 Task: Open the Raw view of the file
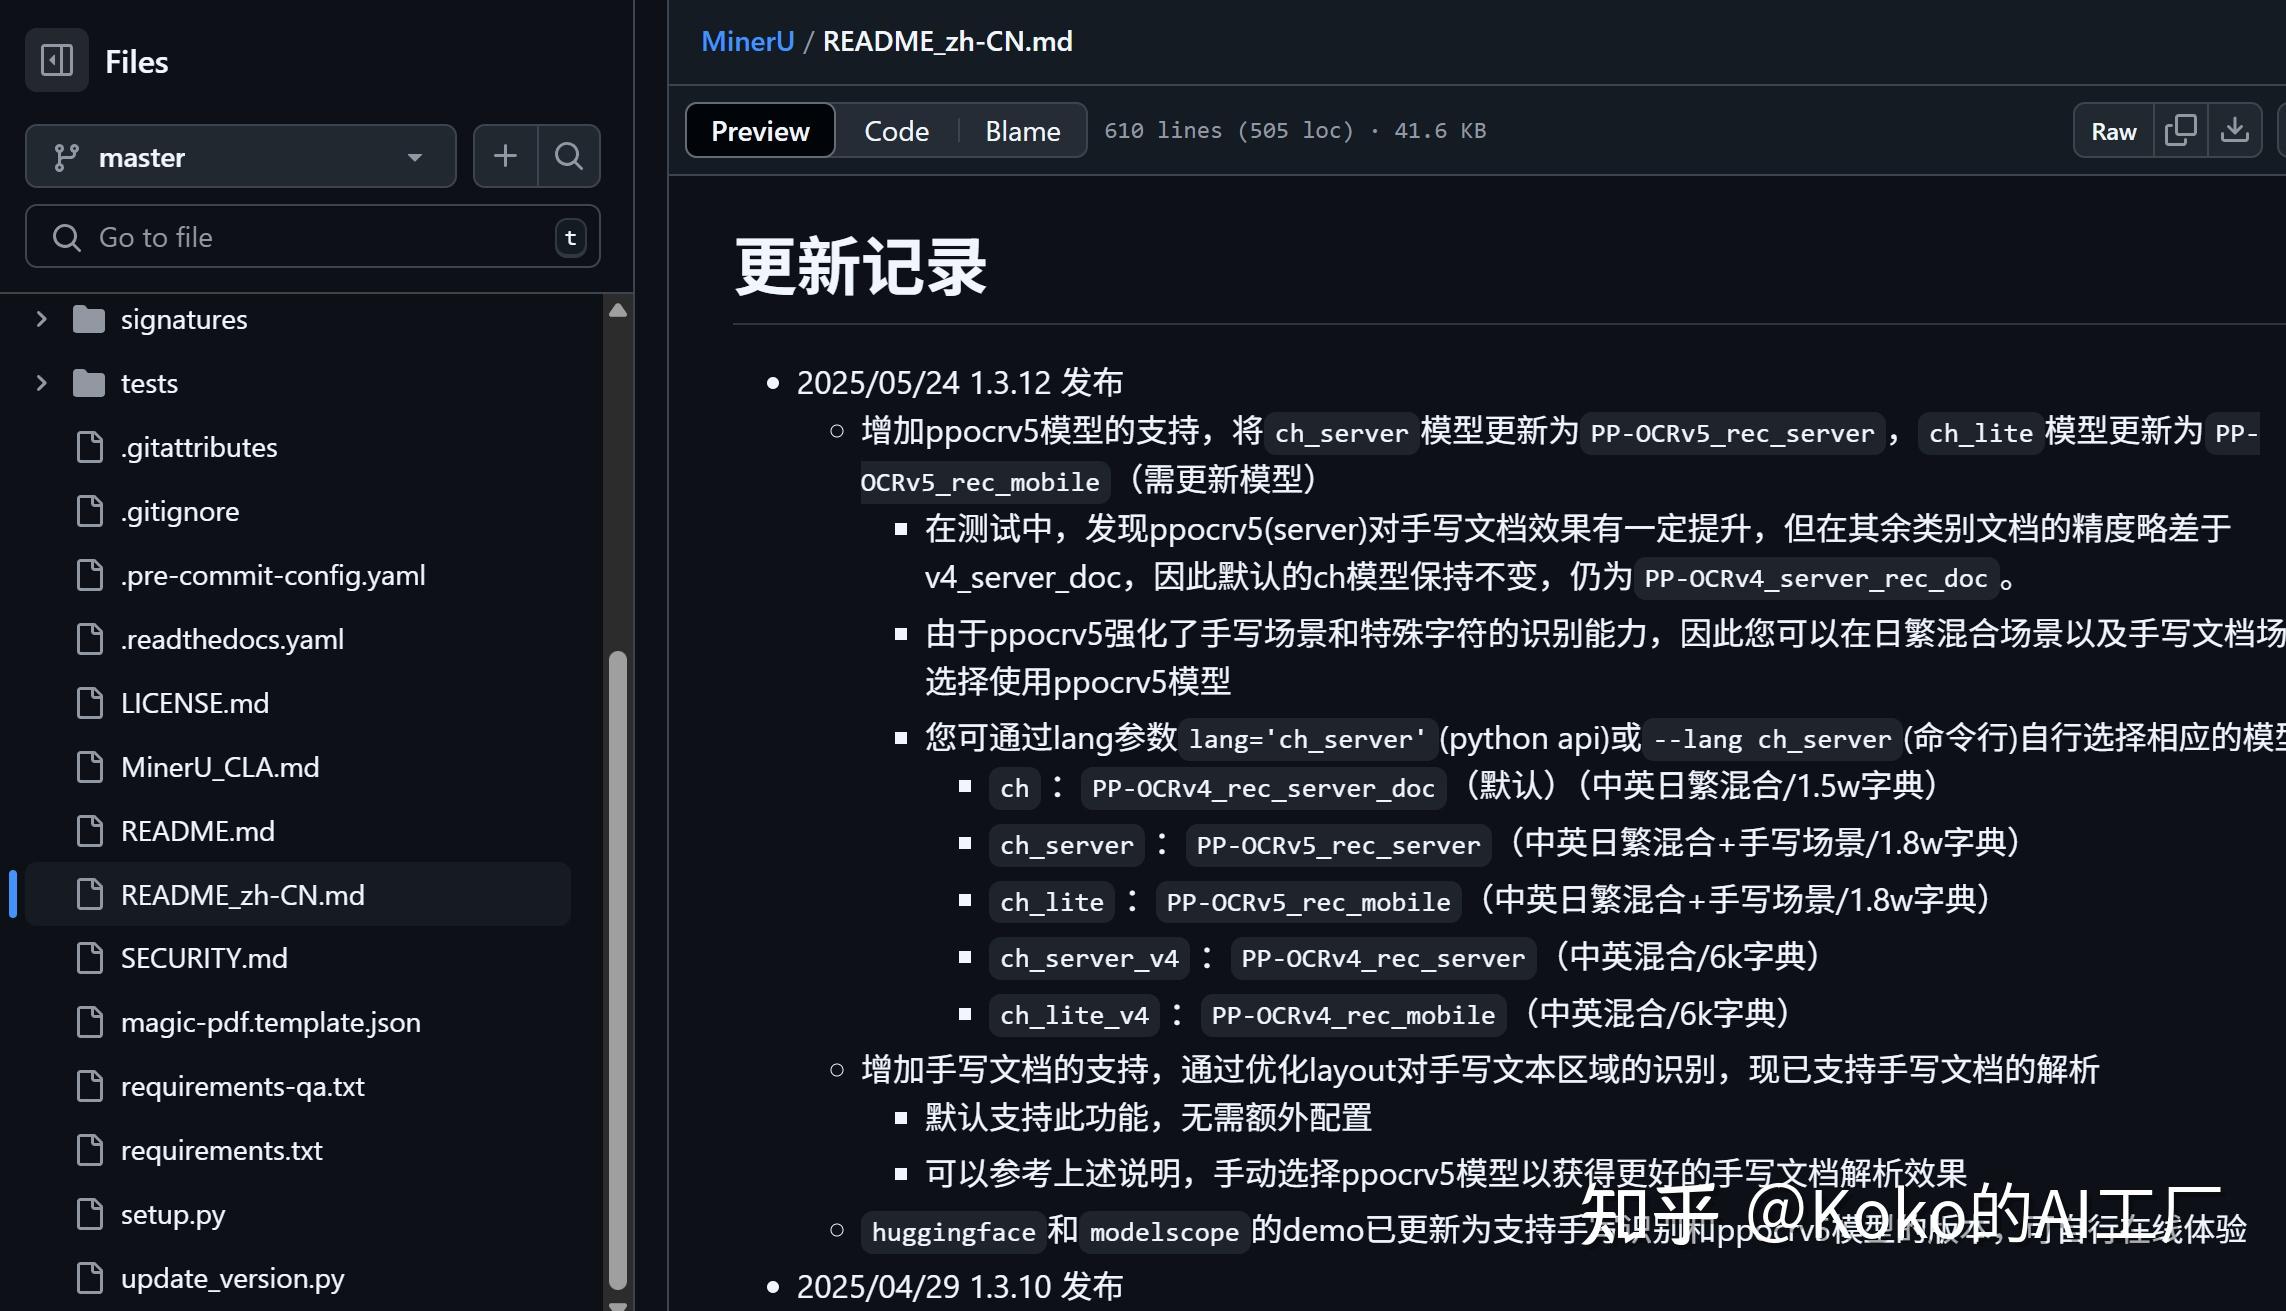coord(2113,130)
